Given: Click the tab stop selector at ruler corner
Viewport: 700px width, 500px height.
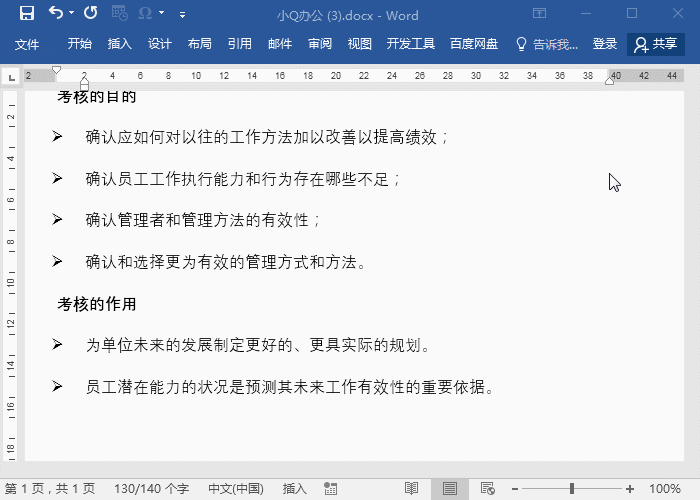Looking at the screenshot, I should point(11,77).
